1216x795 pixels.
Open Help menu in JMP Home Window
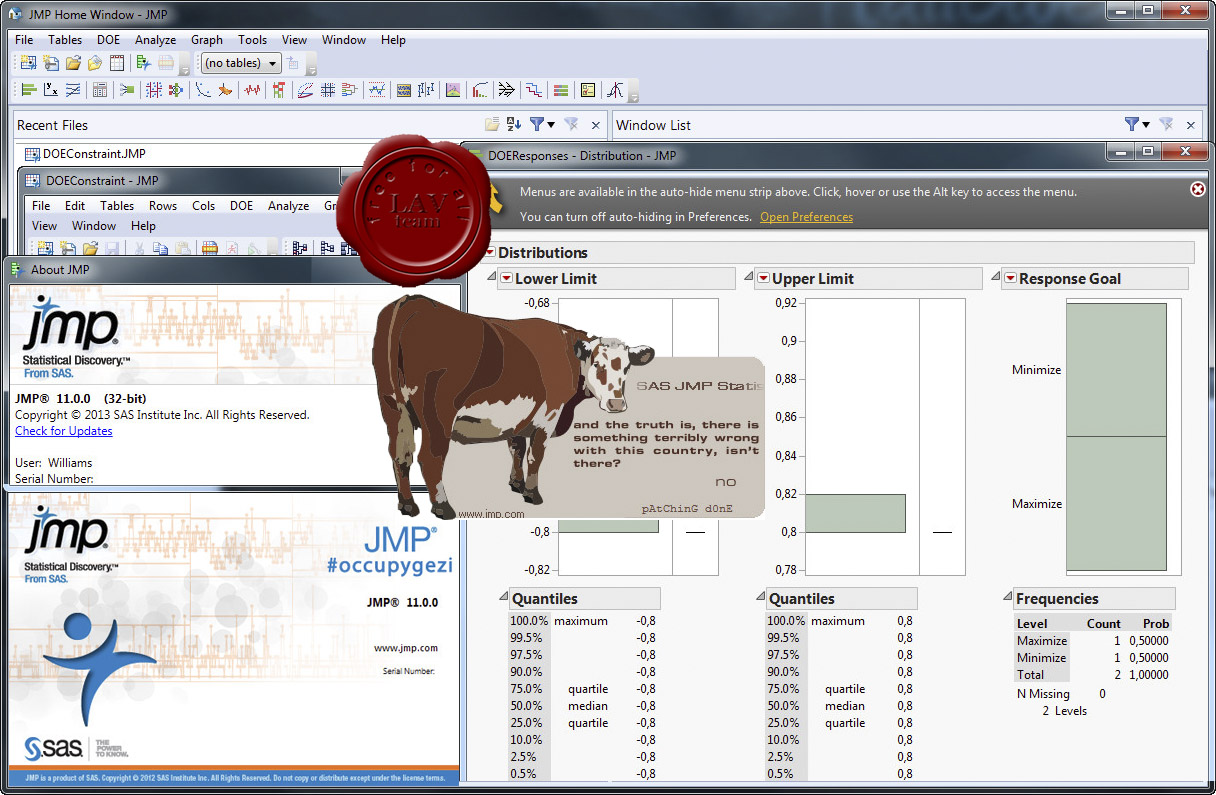coord(393,40)
